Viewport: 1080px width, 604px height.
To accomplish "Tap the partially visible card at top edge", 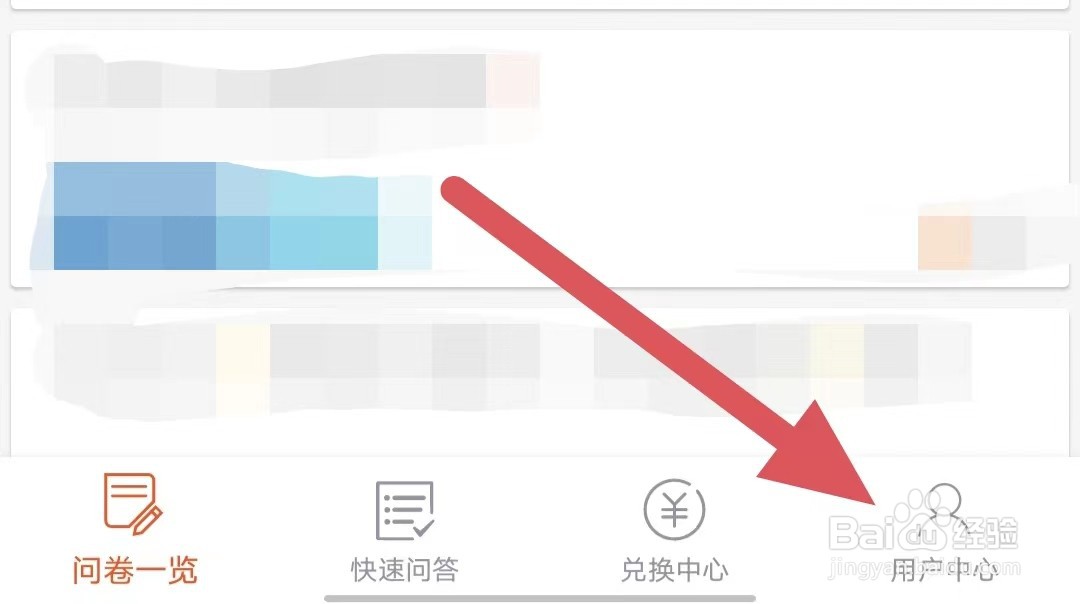I will coord(540,4).
